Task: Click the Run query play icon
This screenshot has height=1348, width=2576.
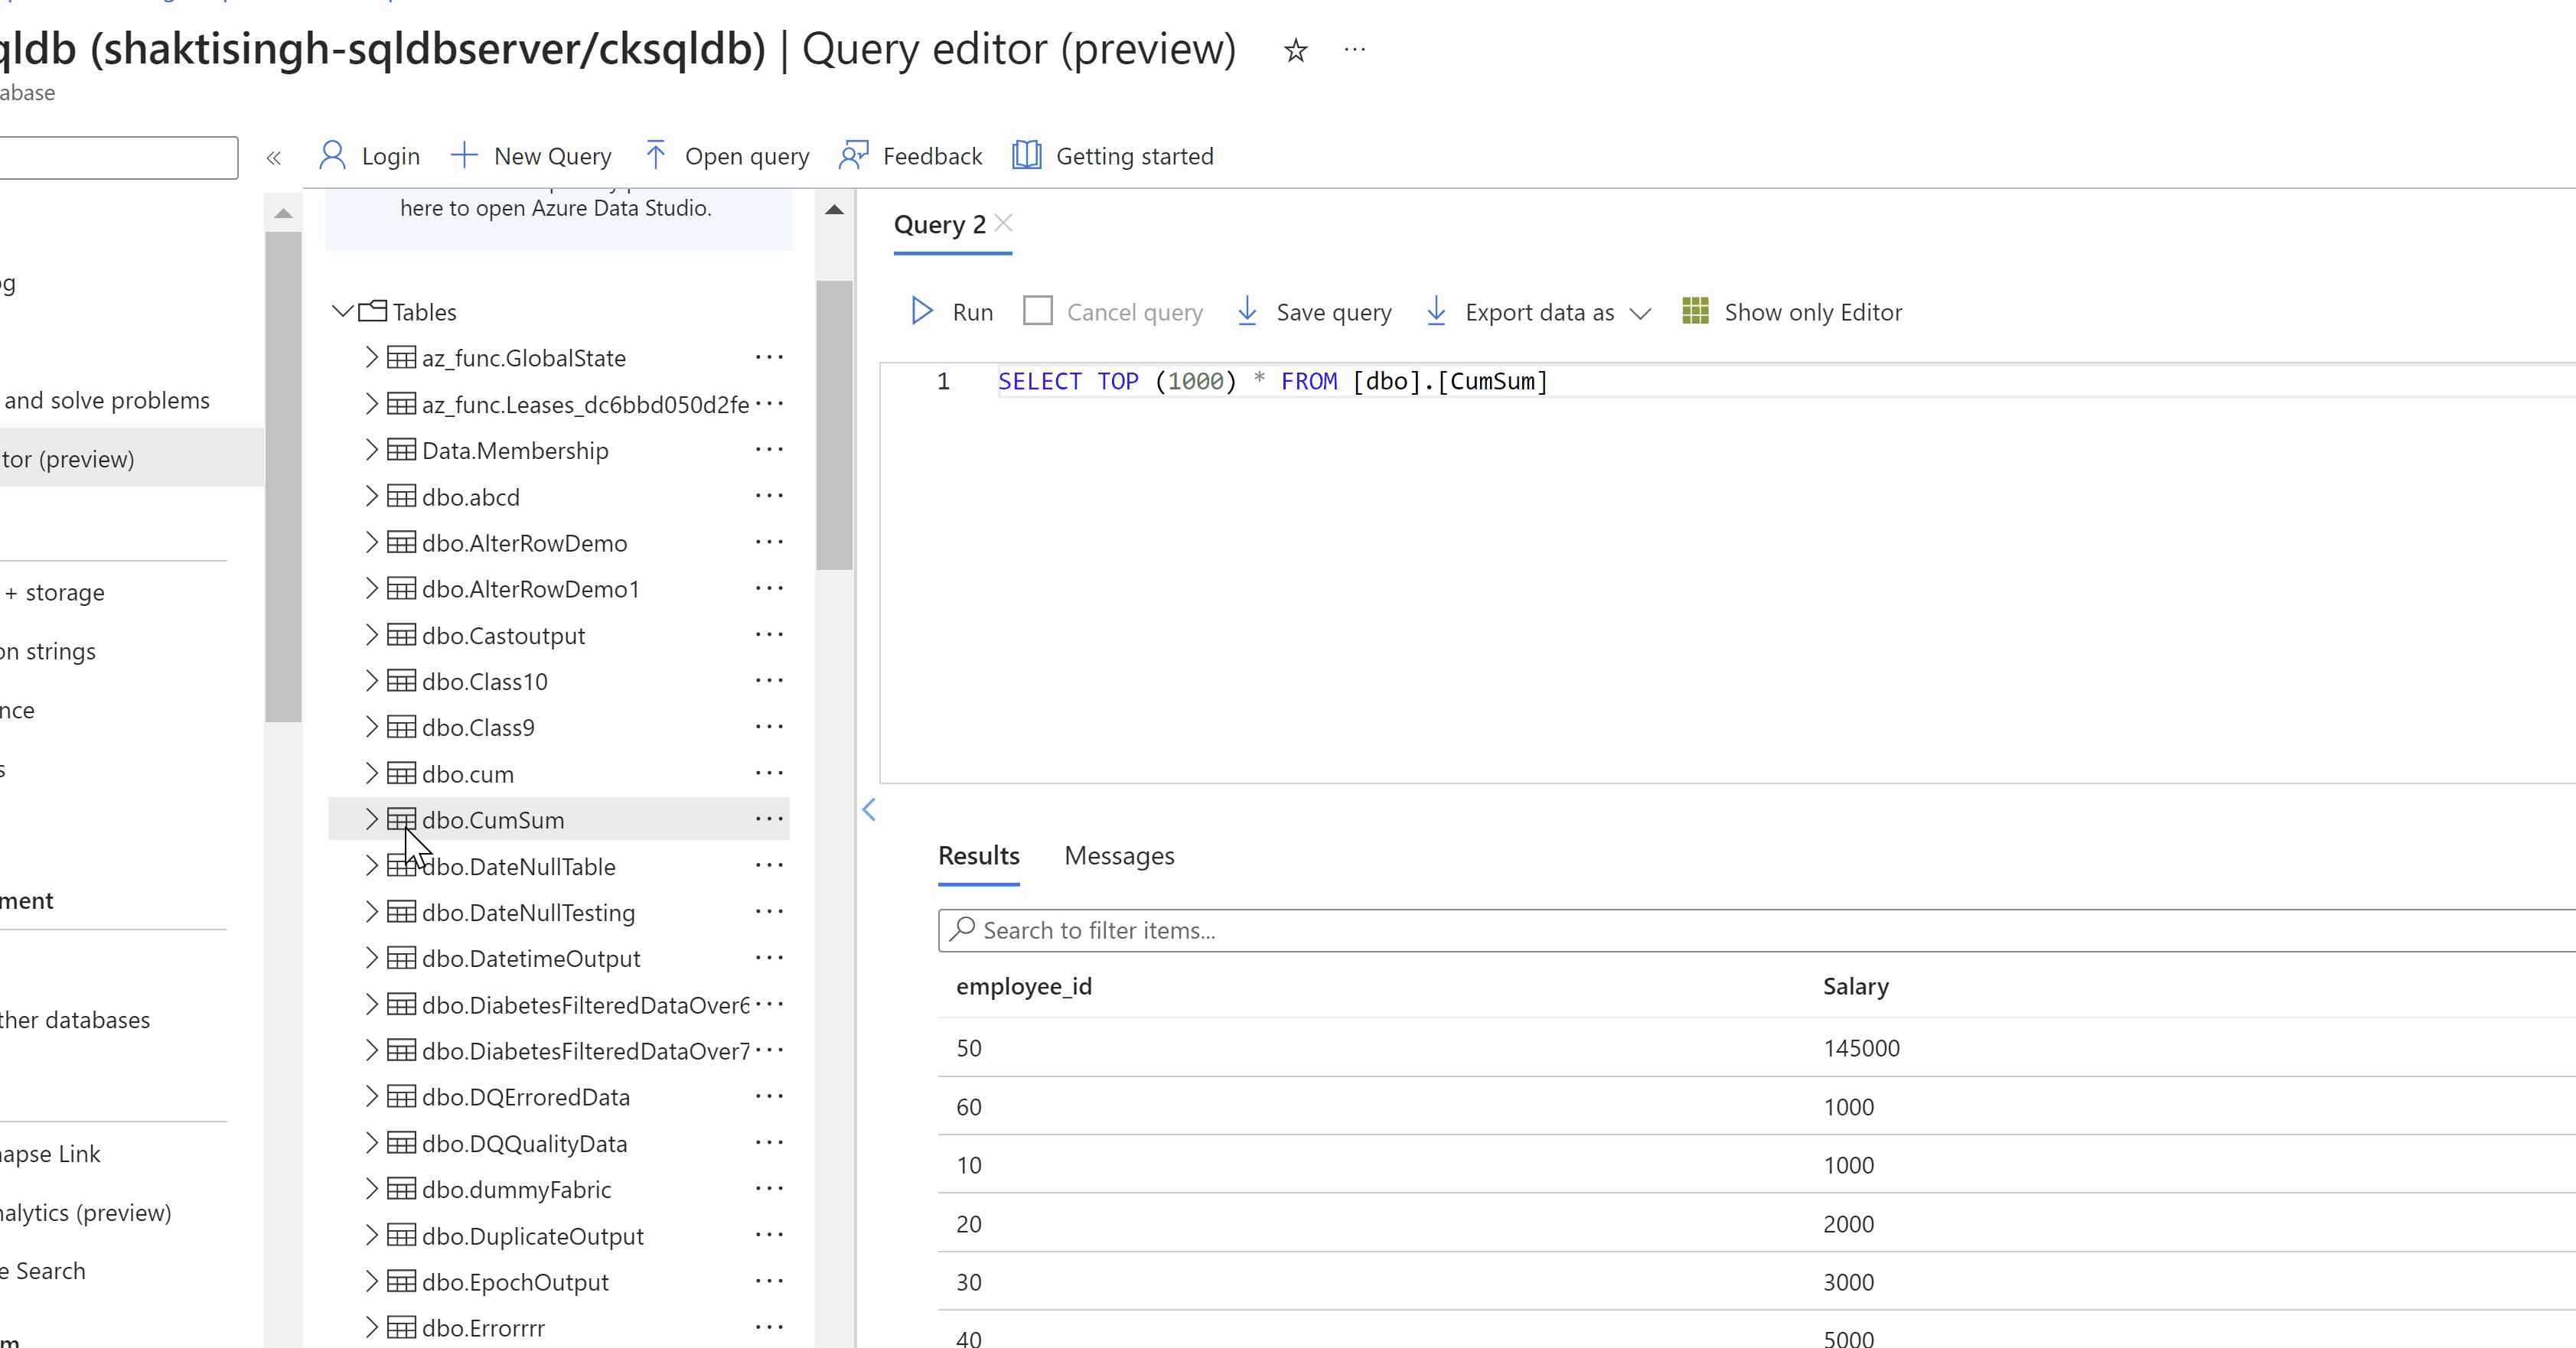Action: pos(921,312)
